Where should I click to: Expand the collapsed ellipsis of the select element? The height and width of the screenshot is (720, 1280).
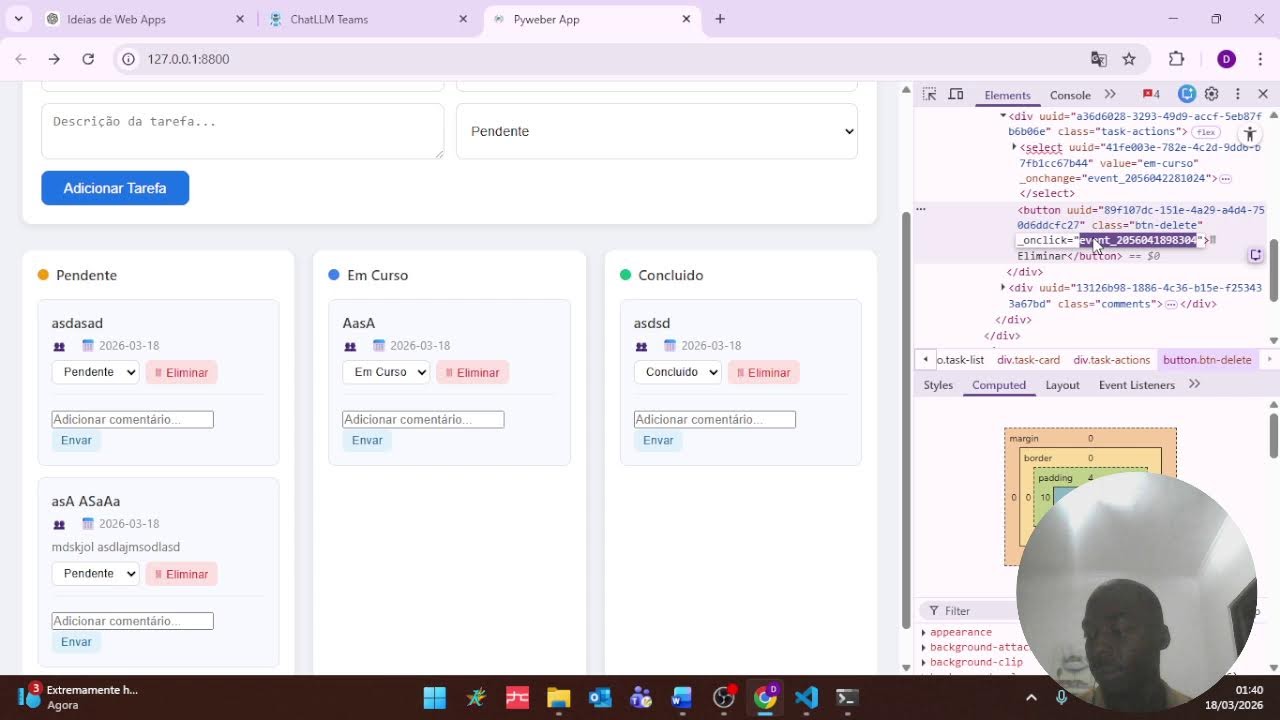click(x=1225, y=179)
